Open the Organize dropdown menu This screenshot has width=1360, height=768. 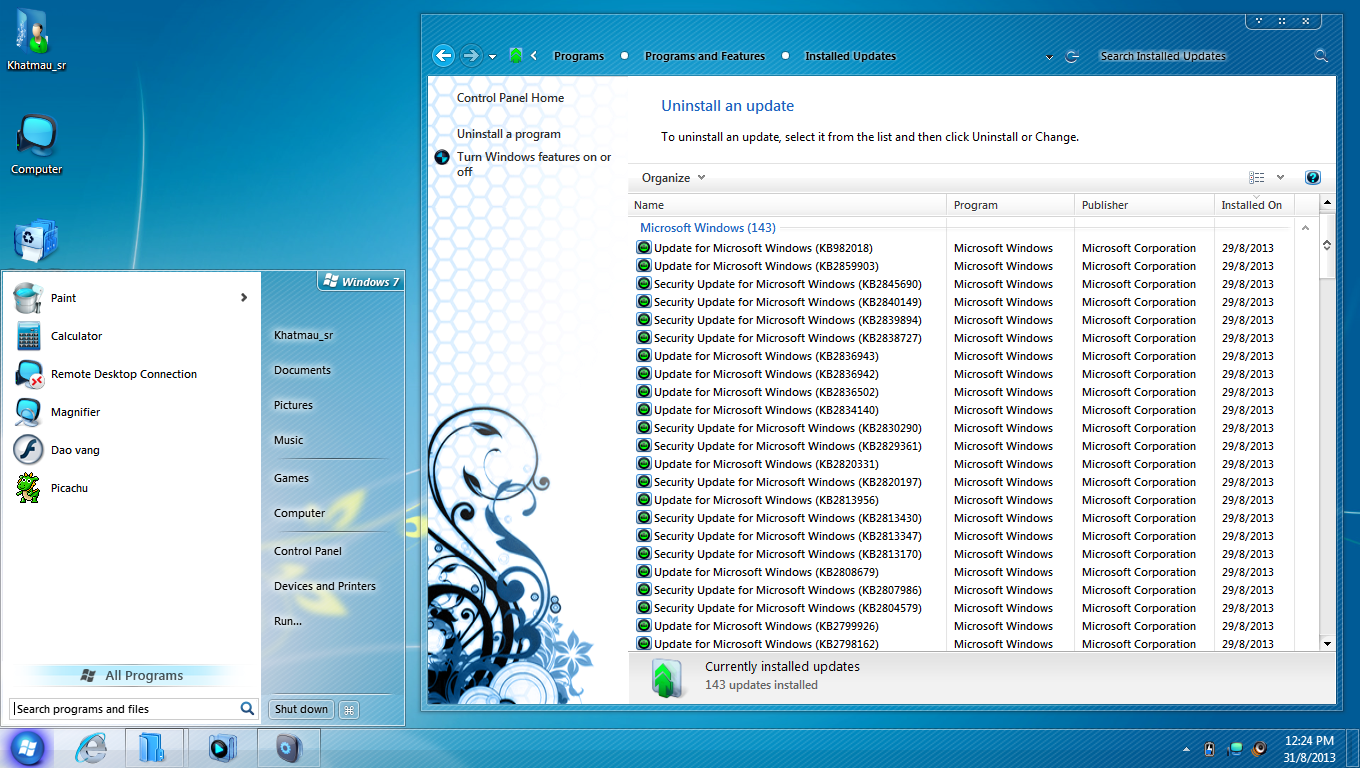pyautogui.click(x=673, y=178)
